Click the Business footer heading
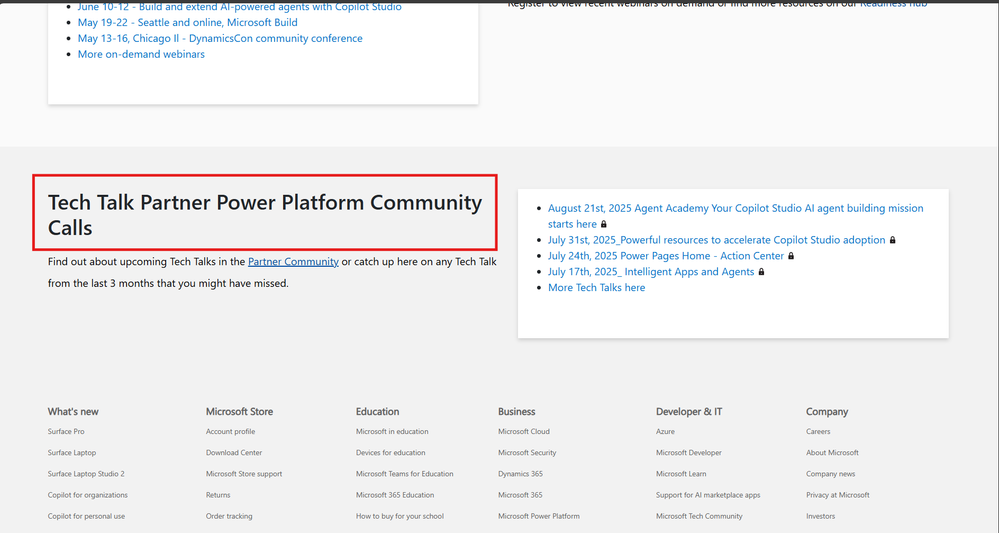The image size is (999, 533). click(x=516, y=412)
